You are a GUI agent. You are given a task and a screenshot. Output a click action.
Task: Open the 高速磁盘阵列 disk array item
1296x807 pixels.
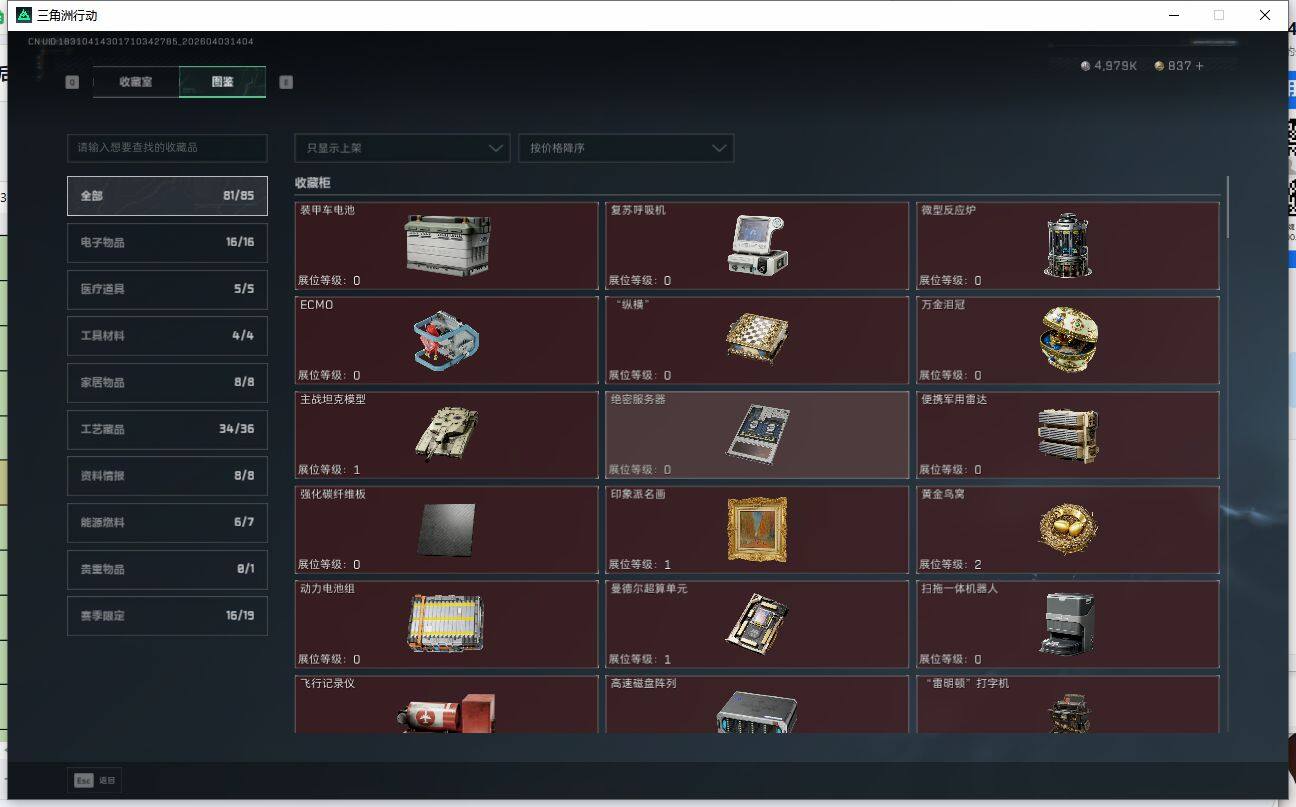point(757,705)
